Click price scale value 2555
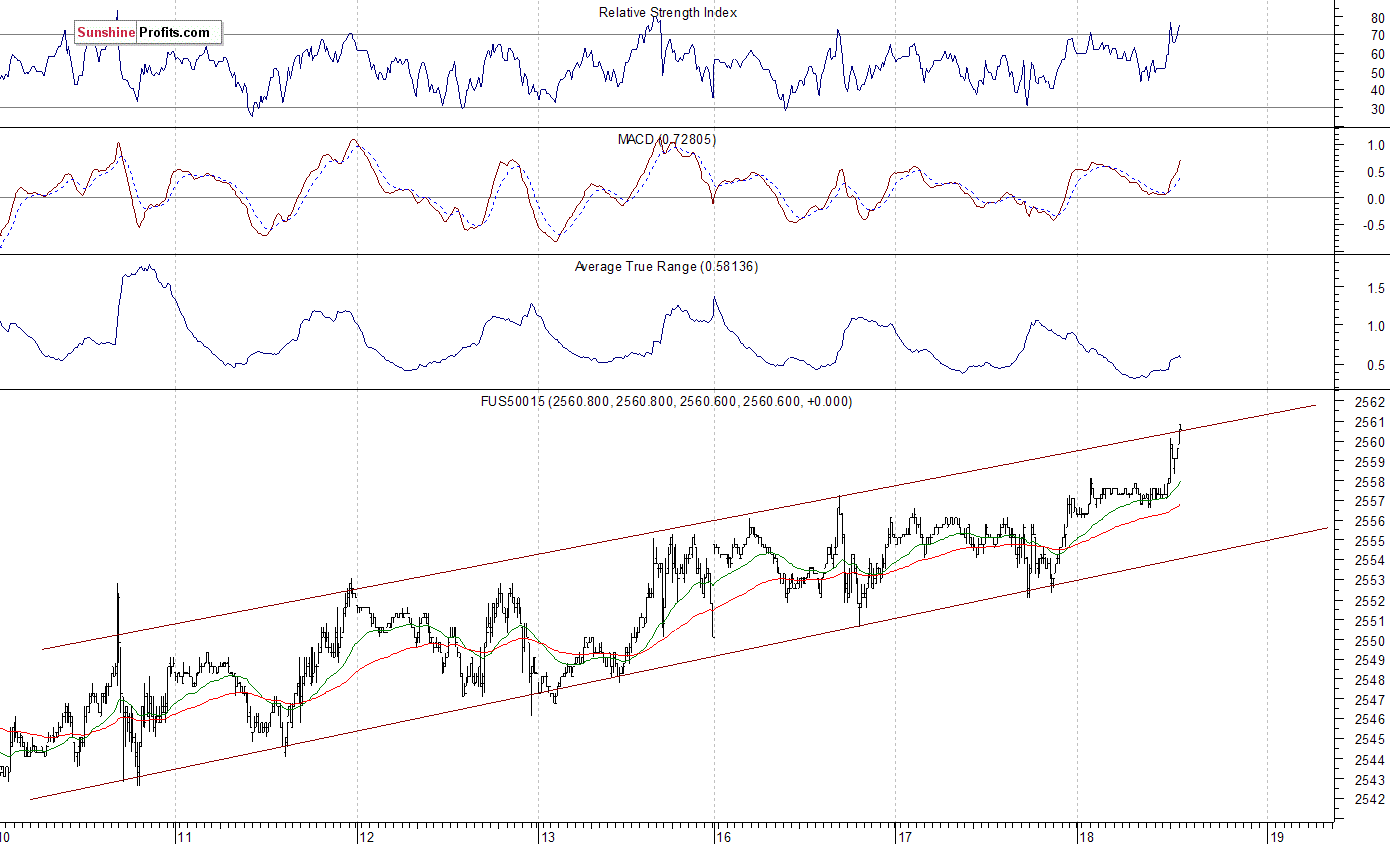 (x=1369, y=541)
